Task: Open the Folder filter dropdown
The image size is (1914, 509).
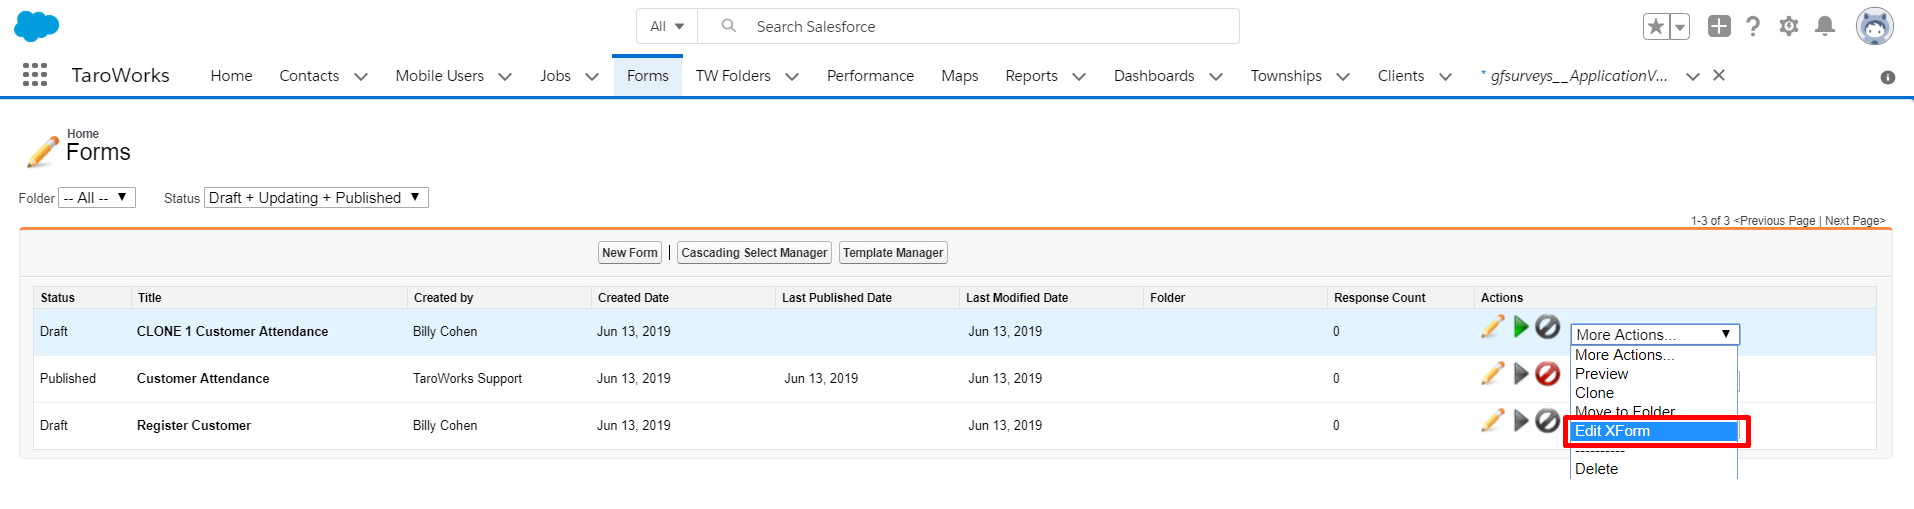Action: (x=97, y=198)
